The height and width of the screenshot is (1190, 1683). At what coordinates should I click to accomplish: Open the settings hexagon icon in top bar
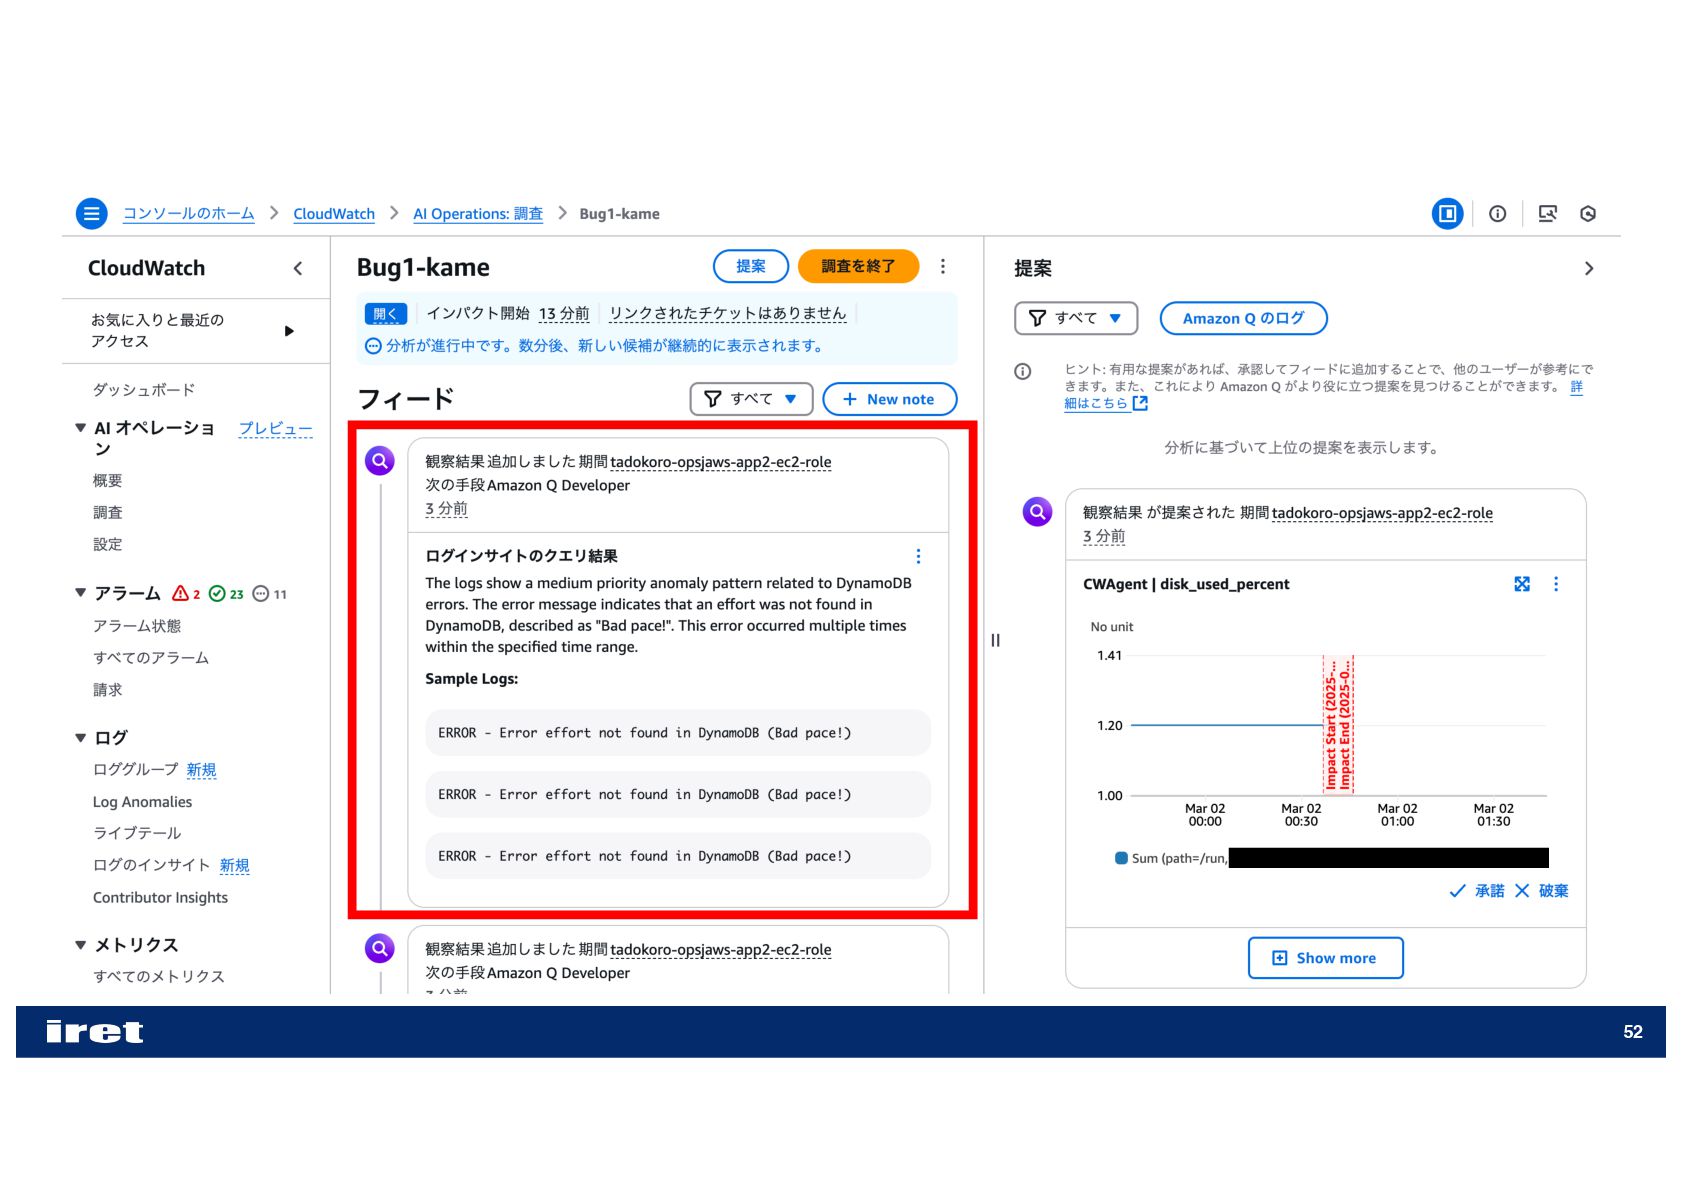(1588, 213)
